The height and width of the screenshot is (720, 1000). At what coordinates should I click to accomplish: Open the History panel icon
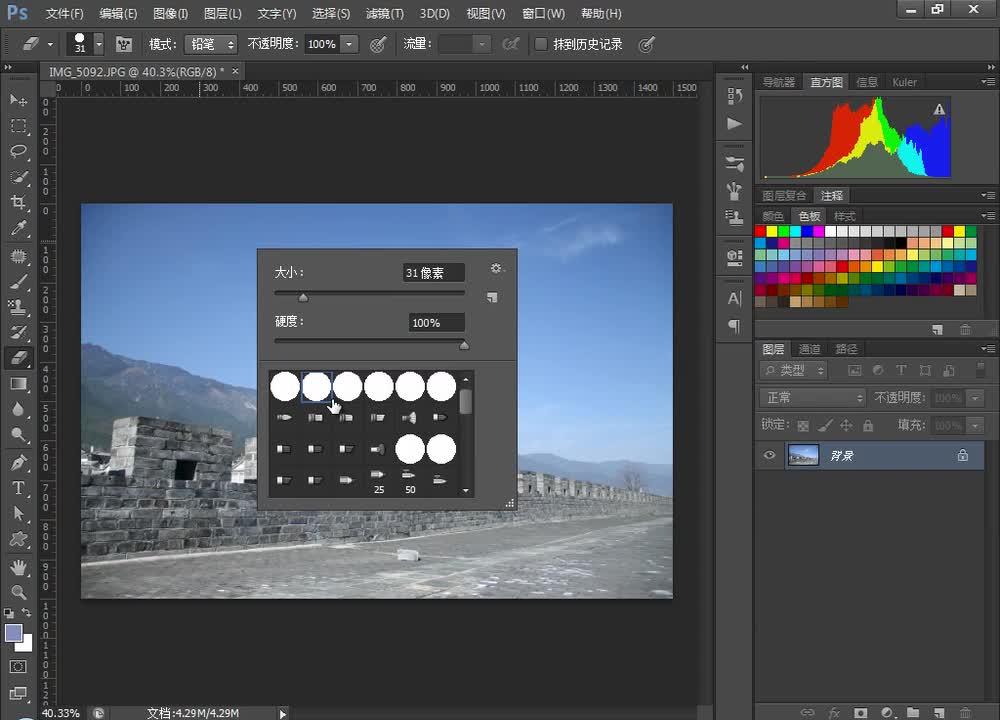(735, 97)
